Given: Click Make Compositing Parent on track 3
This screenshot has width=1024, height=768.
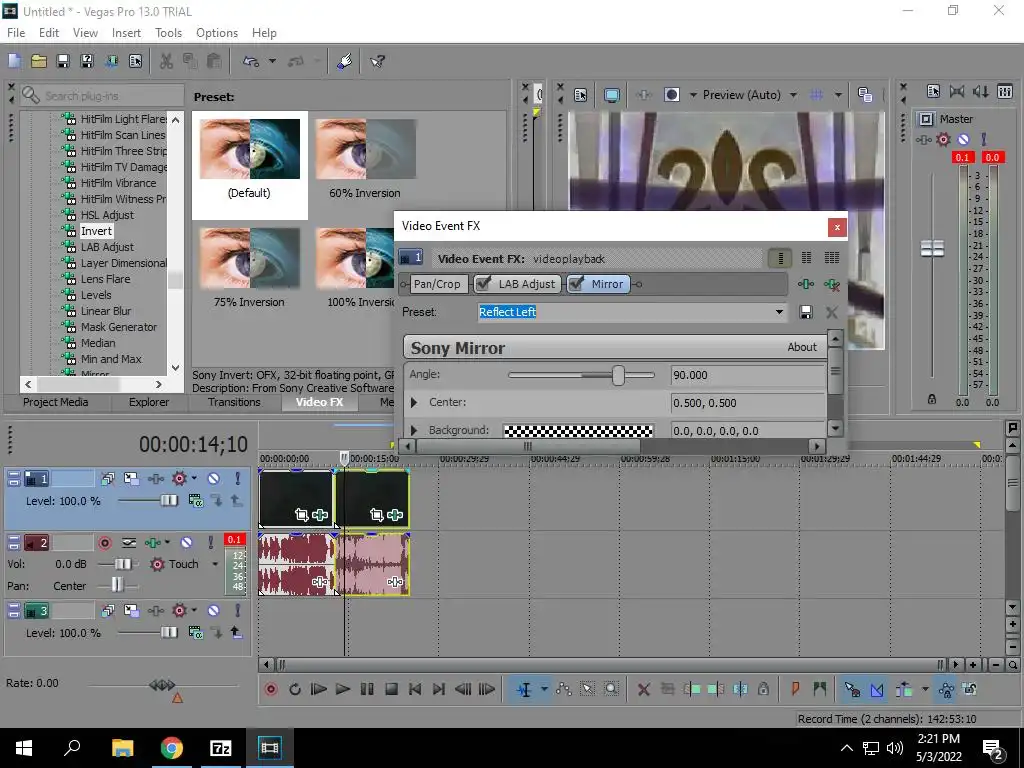Looking at the screenshot, I should pos(236,632).
